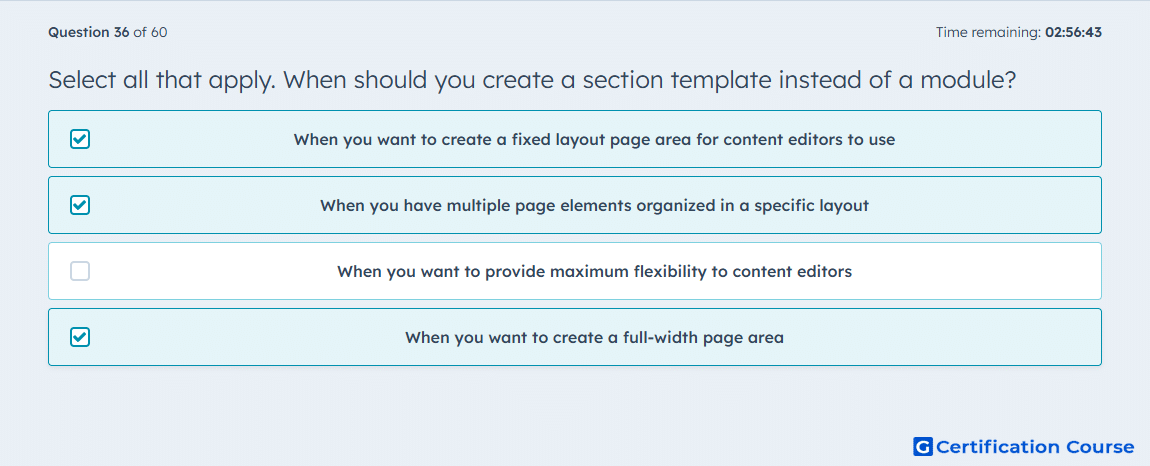Choose the answer text about full-width page area
Viewport: 1150px width, 466px height.
[594, 338]
